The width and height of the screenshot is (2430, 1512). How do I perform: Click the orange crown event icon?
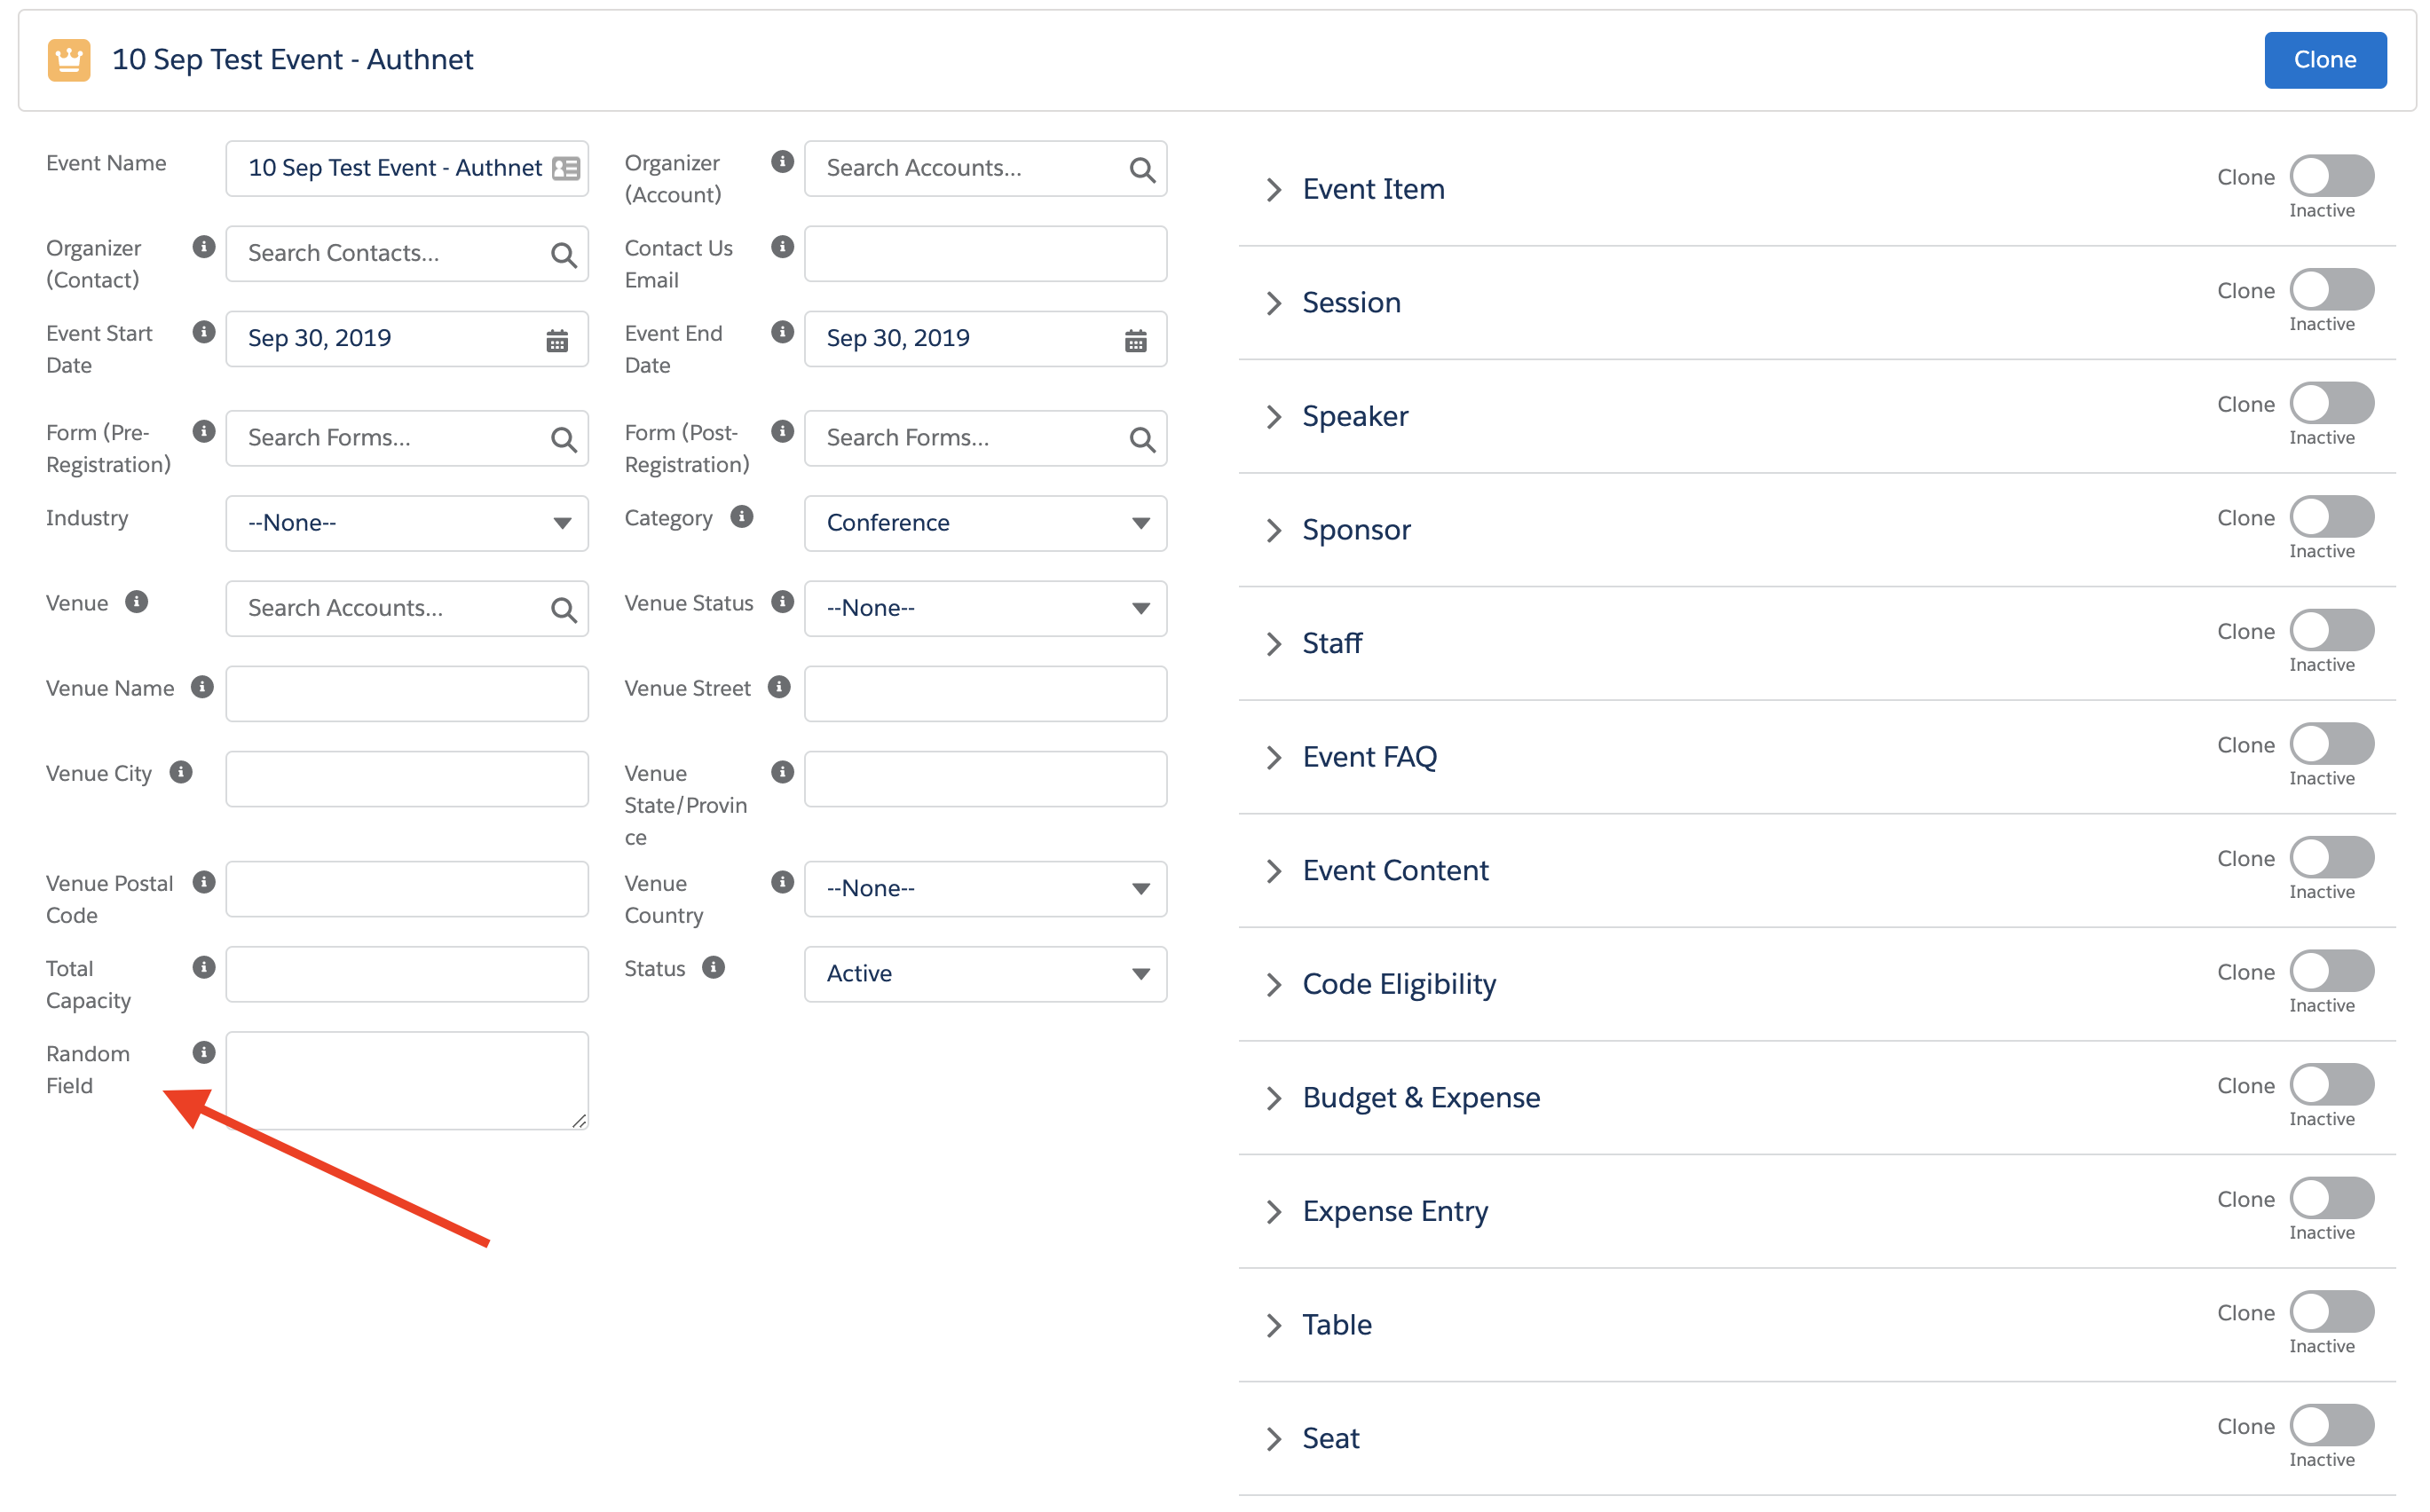[69, 60]
